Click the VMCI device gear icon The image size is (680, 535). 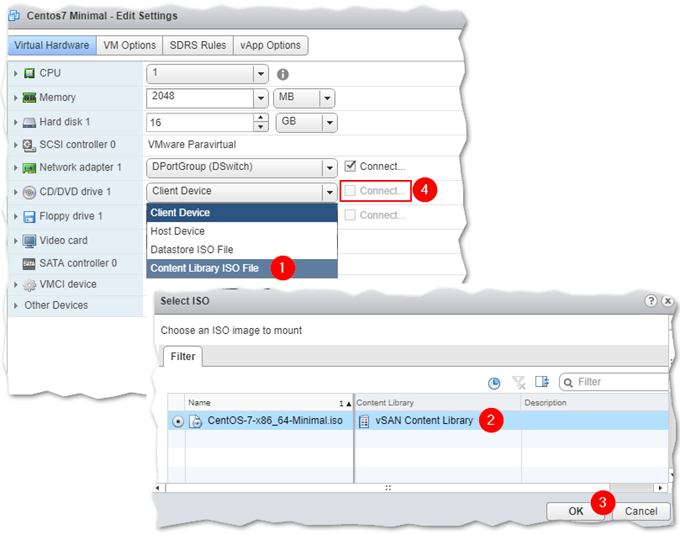29,285
